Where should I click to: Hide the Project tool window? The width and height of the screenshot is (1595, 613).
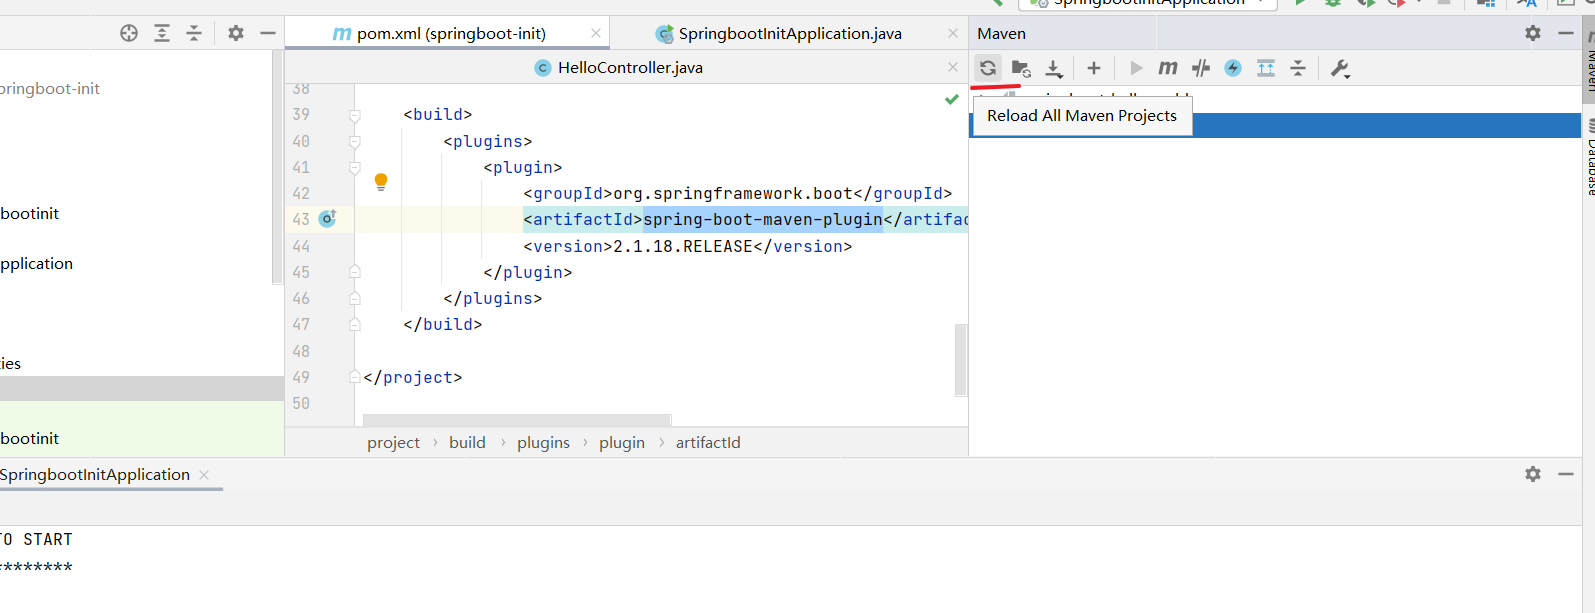tap(268, 33)
